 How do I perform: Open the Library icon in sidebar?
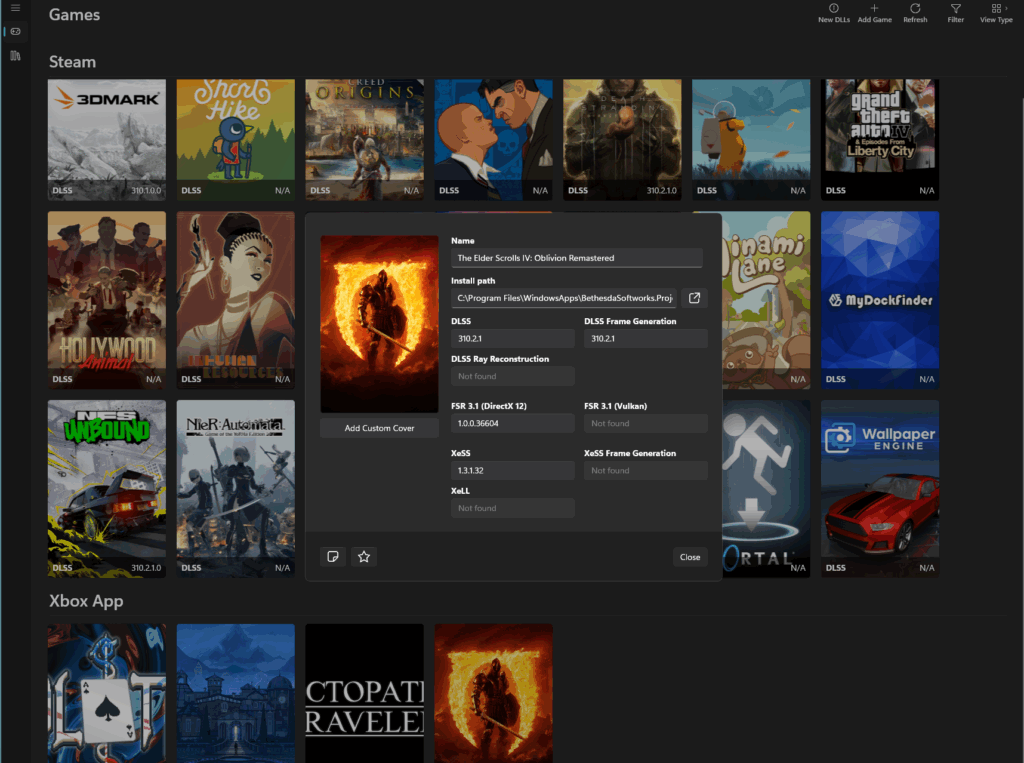pos(15,56)
